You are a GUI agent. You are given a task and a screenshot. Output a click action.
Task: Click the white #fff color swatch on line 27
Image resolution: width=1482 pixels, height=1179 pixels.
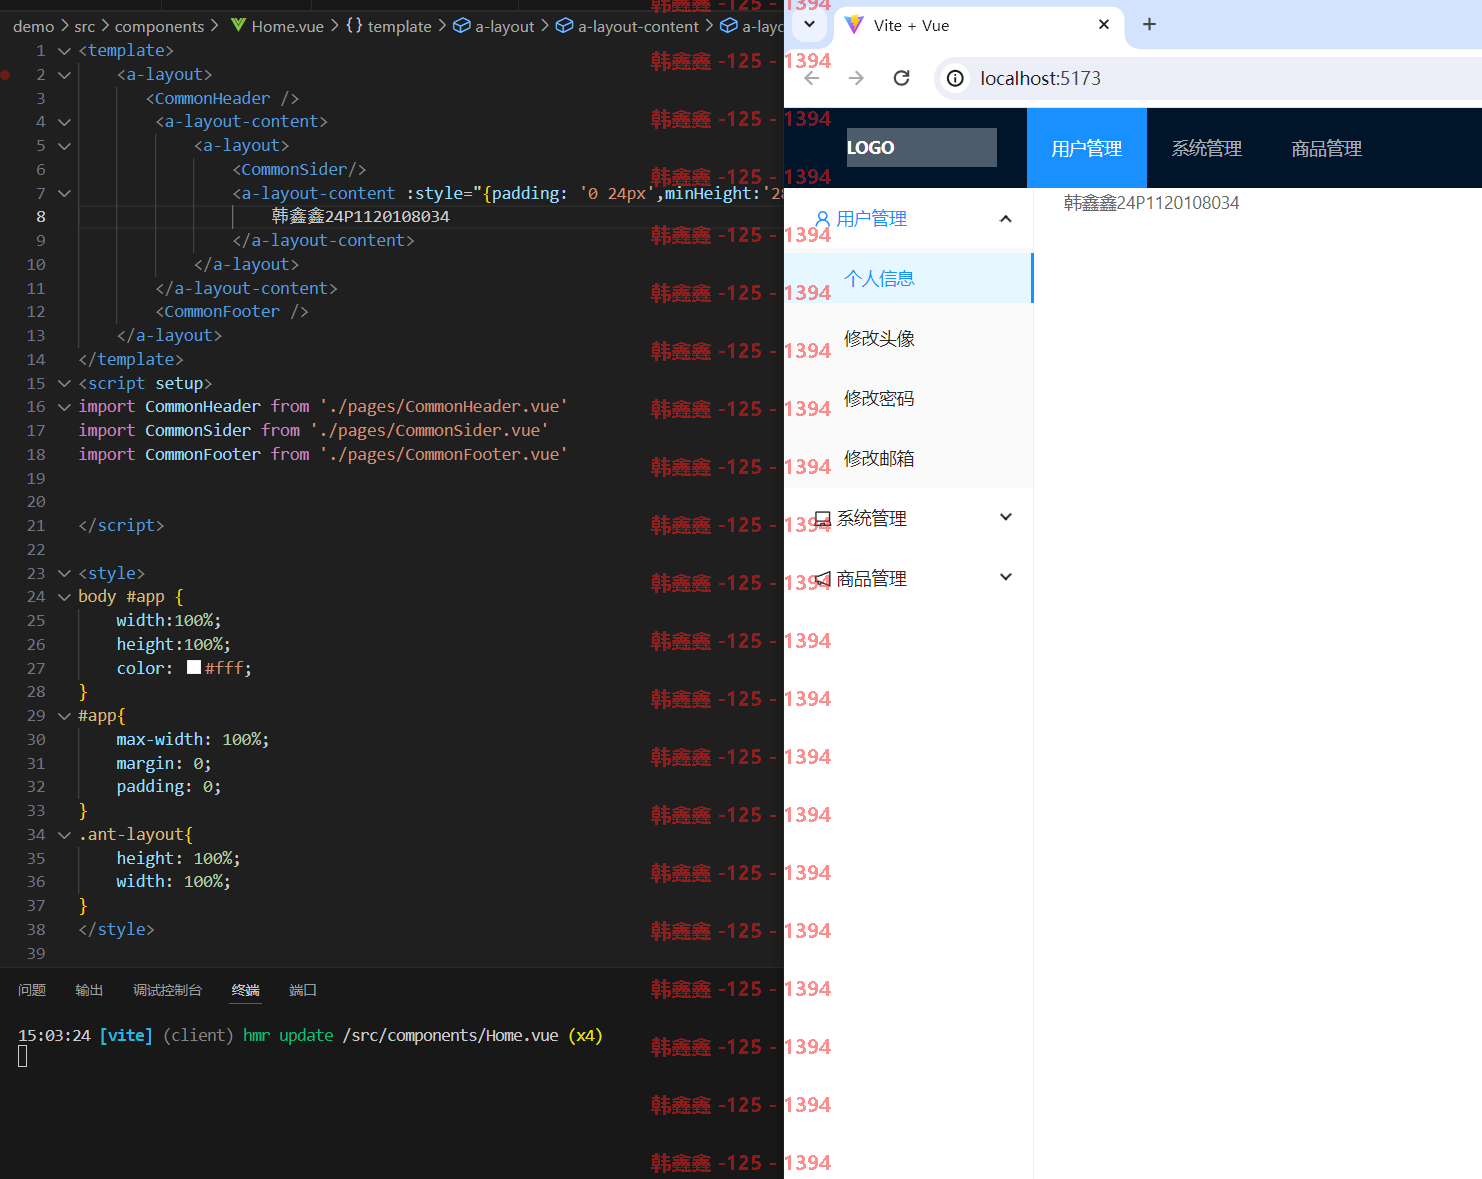(194, 667)
